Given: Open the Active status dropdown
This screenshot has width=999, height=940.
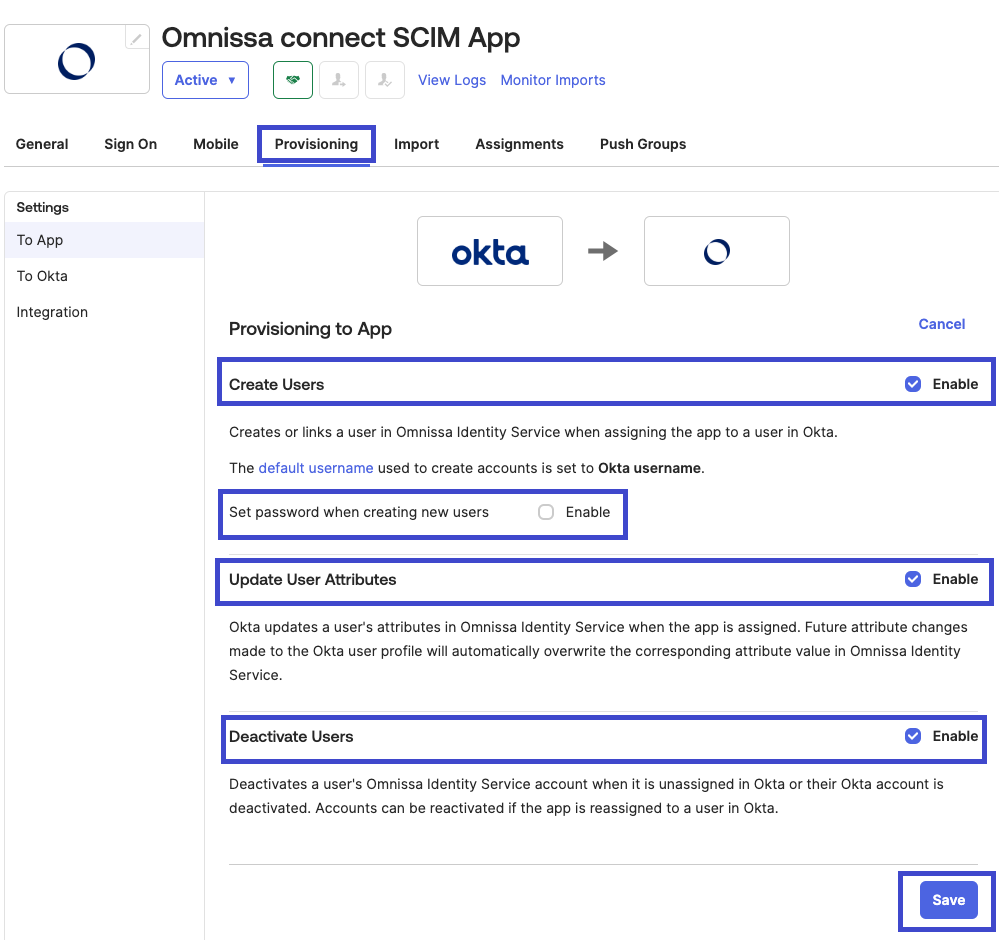Looking at the screenshot, I should (x=205, y=80).
